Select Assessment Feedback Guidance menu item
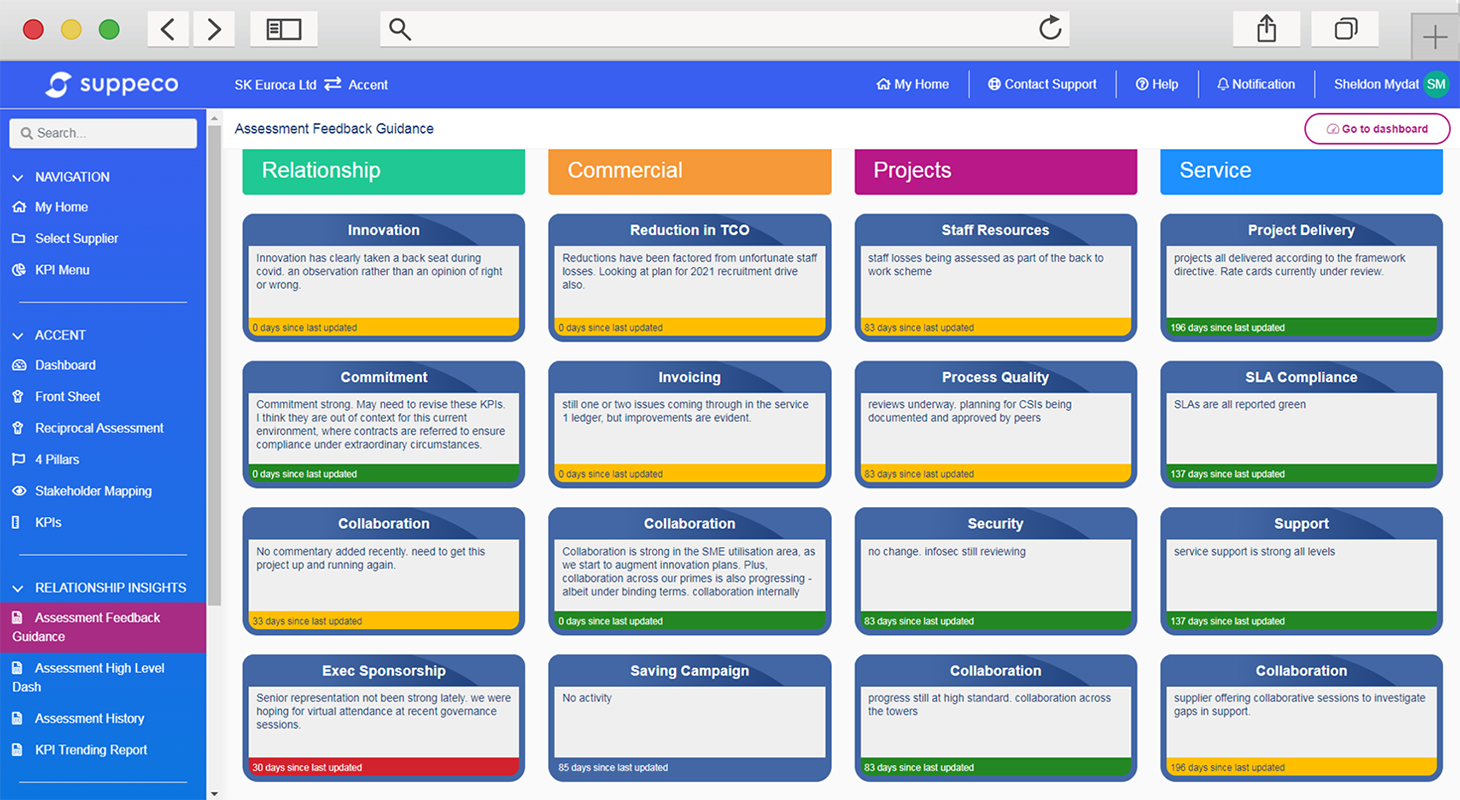 pyautogui.click(x=103, y=627)
